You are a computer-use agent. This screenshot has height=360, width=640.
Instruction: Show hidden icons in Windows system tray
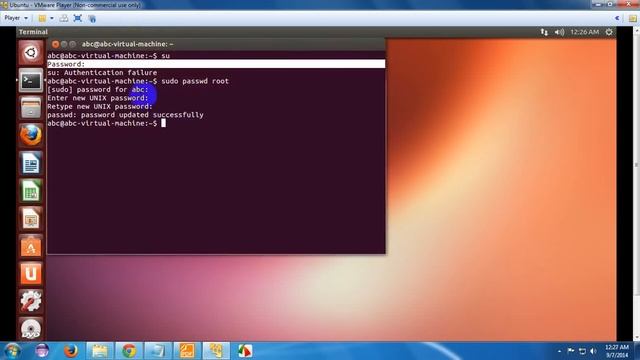tap(559, 351)
